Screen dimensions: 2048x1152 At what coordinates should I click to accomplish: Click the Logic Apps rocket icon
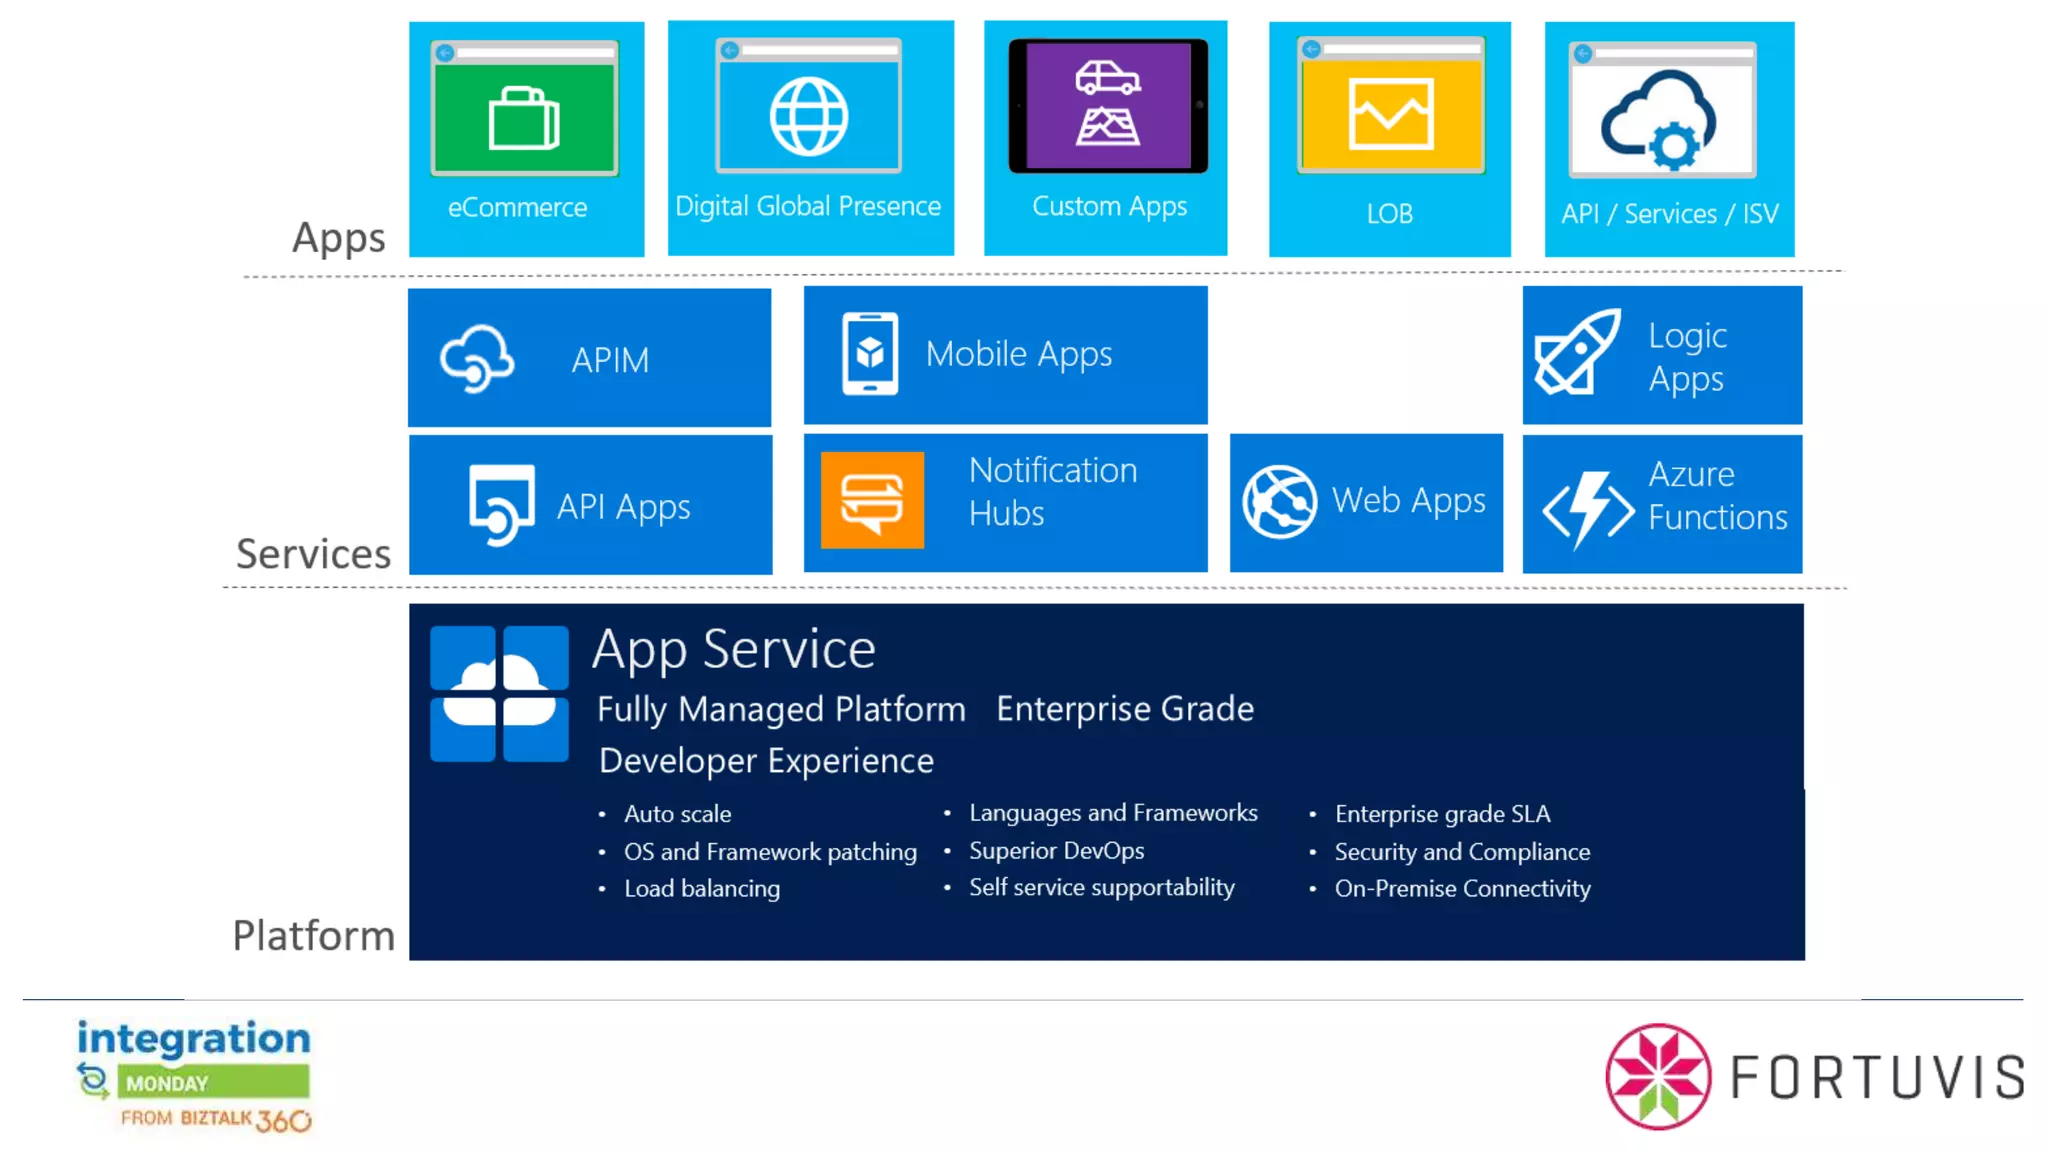tap(1578, 352)
